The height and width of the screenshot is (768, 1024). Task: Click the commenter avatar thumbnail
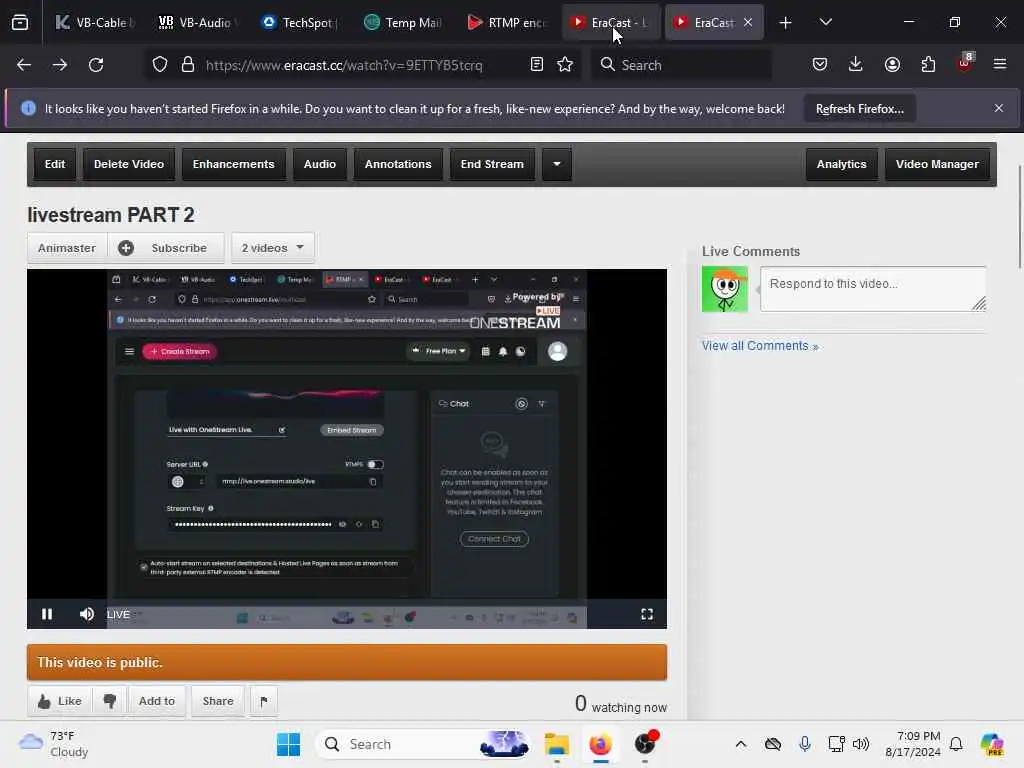pos(725,289)
